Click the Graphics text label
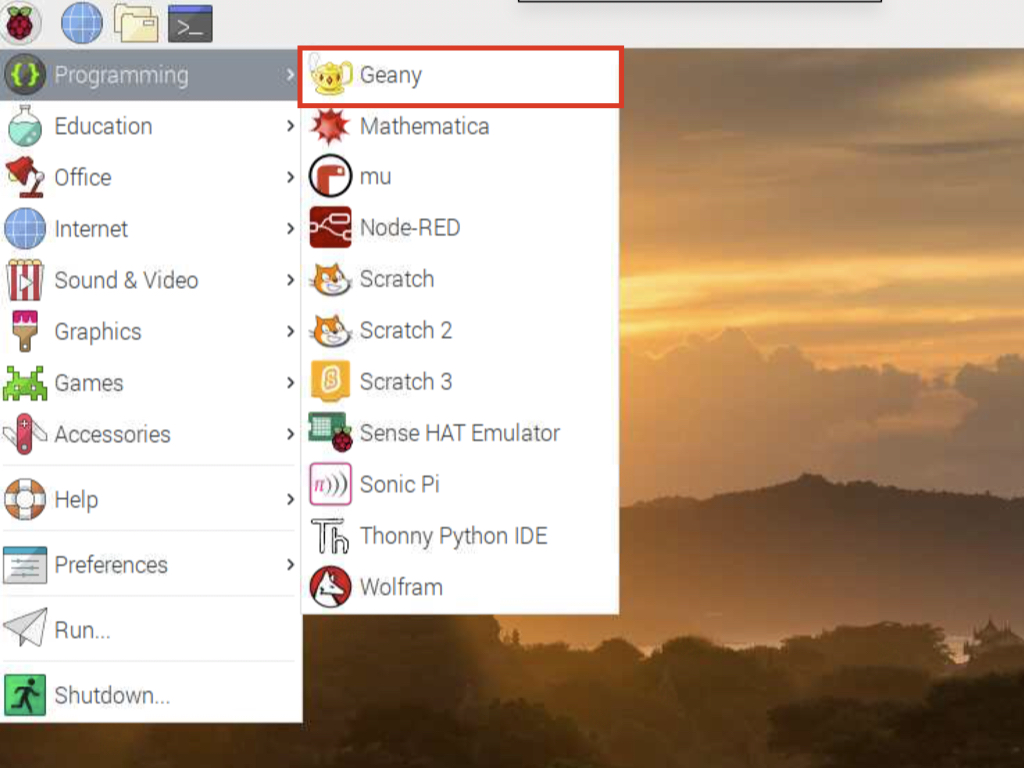 tap(98, 332)
